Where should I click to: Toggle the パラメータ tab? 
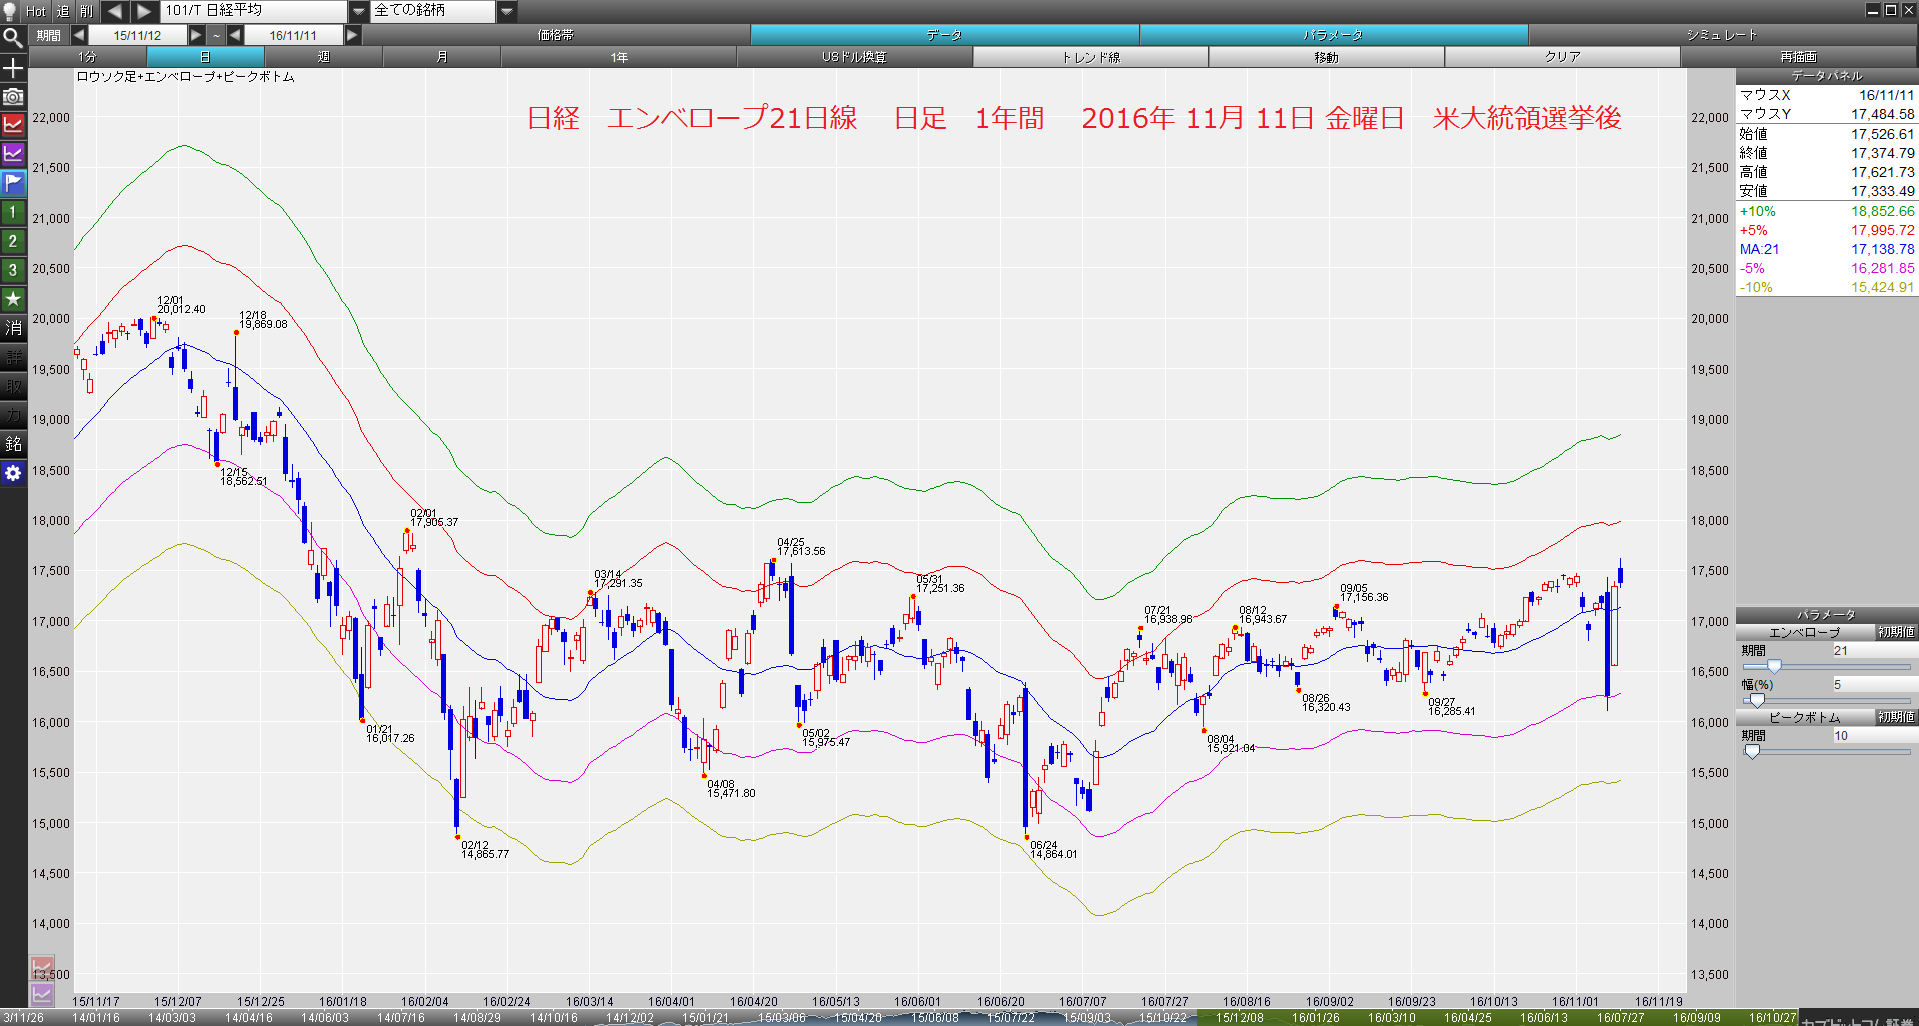click(x=1333, y=35)
